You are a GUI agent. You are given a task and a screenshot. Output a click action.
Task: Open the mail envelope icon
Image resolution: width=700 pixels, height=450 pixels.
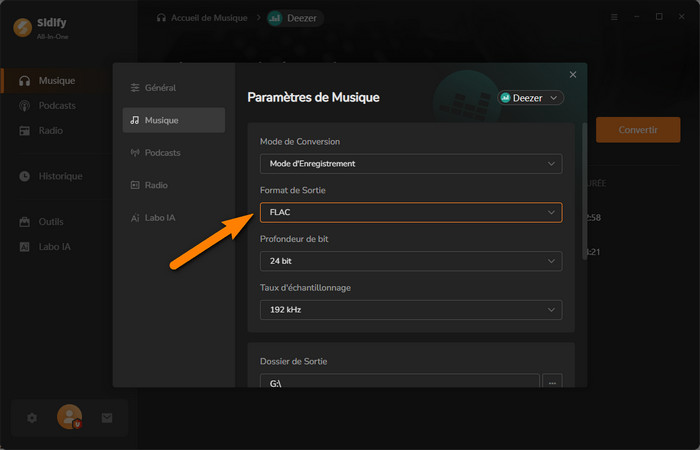click(x=107, y=418)
